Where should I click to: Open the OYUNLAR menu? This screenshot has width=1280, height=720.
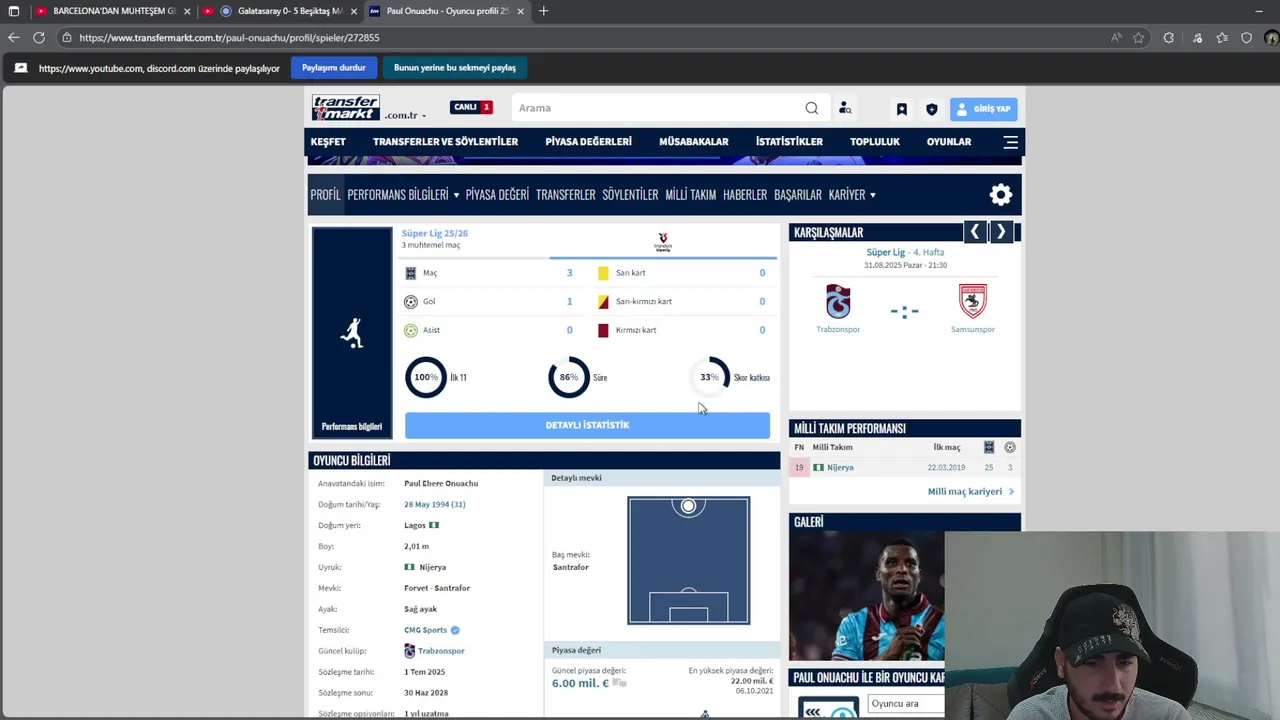pos(949,142)
